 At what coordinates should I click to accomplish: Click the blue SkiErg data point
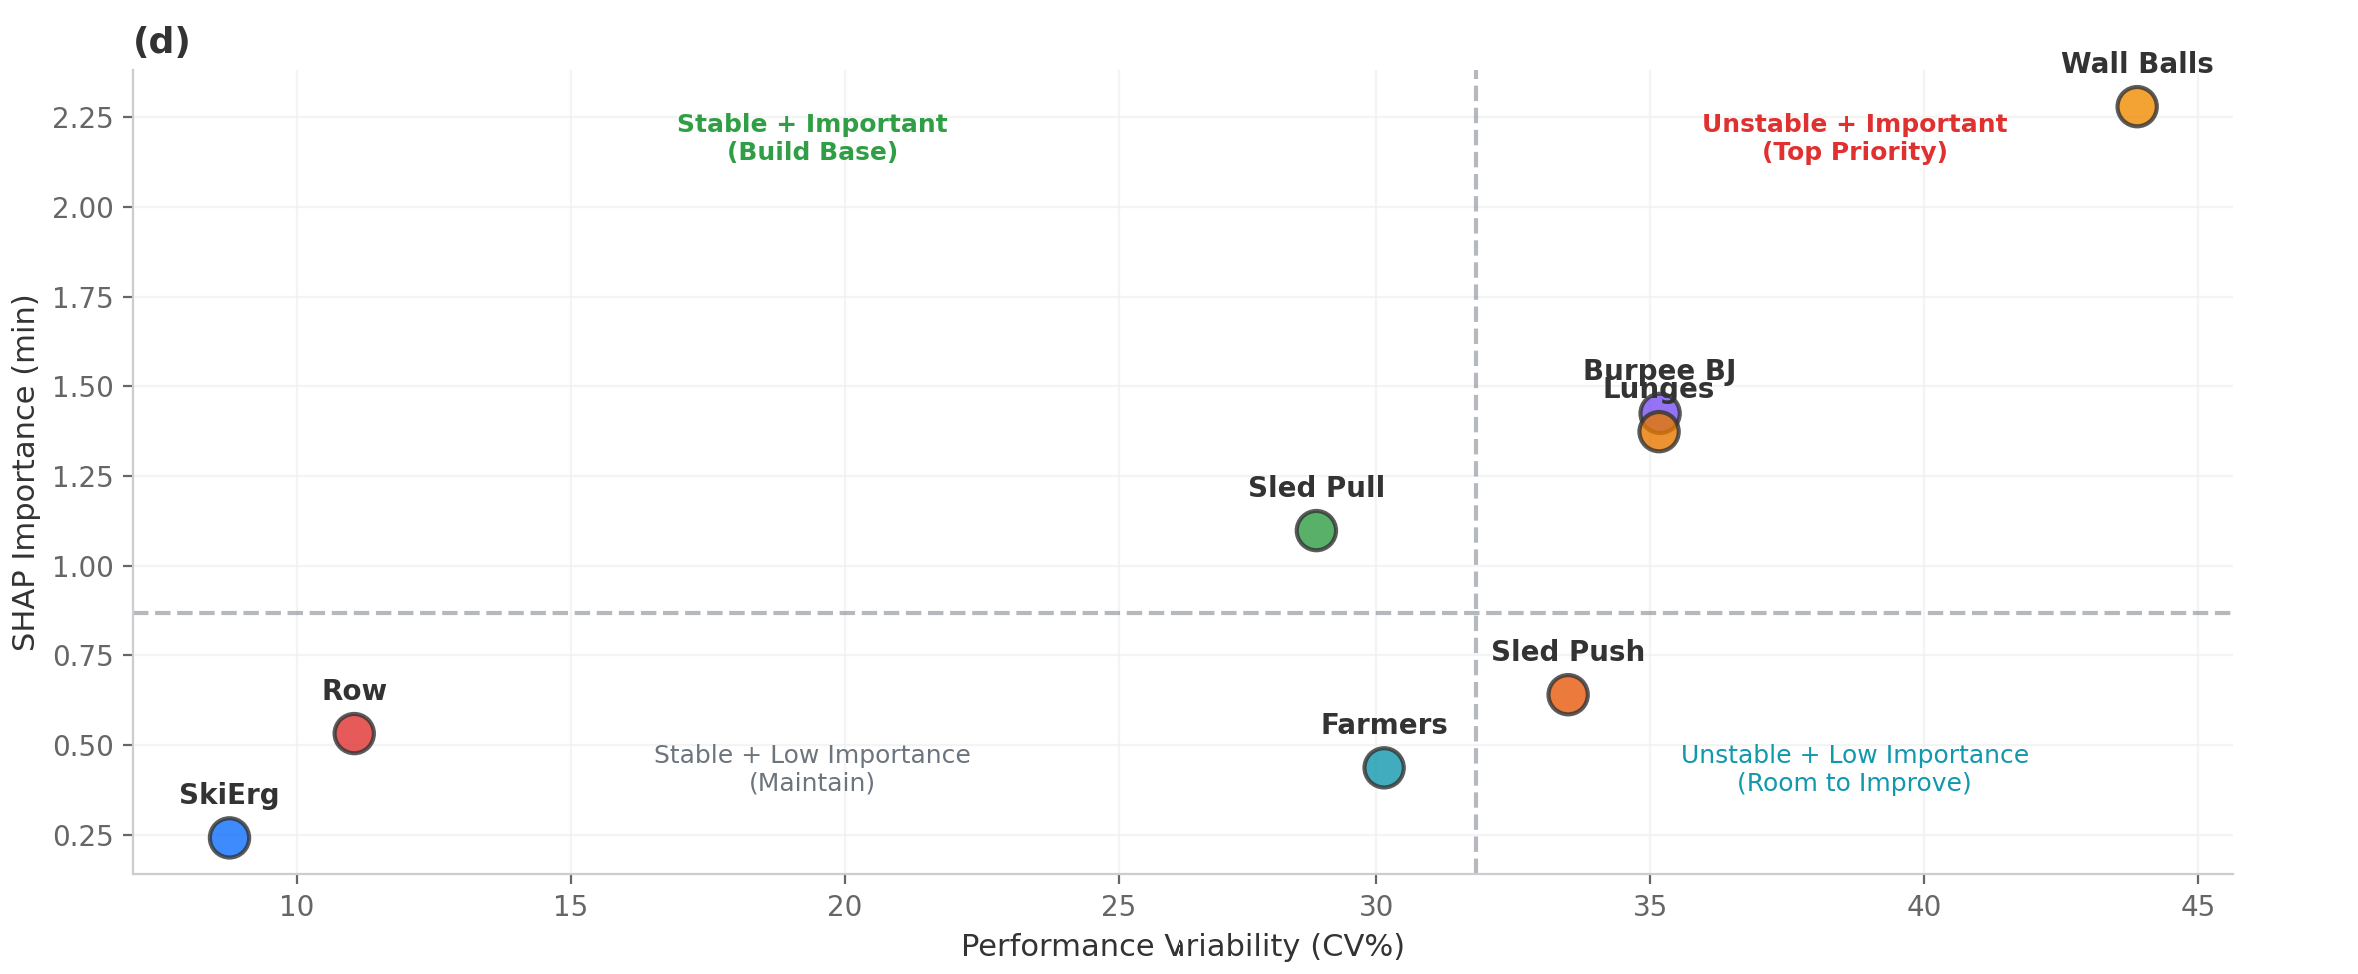click(x=229, y=837)
